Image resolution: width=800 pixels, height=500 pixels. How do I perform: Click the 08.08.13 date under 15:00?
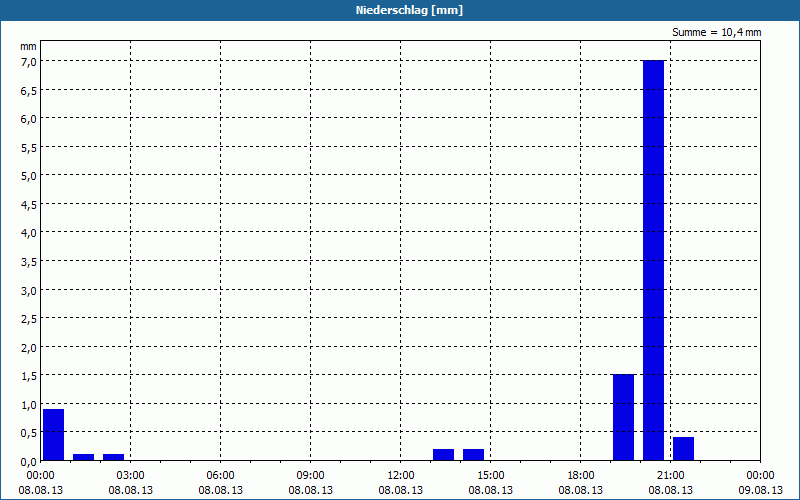pyautogui.click(x=491, y=490)
